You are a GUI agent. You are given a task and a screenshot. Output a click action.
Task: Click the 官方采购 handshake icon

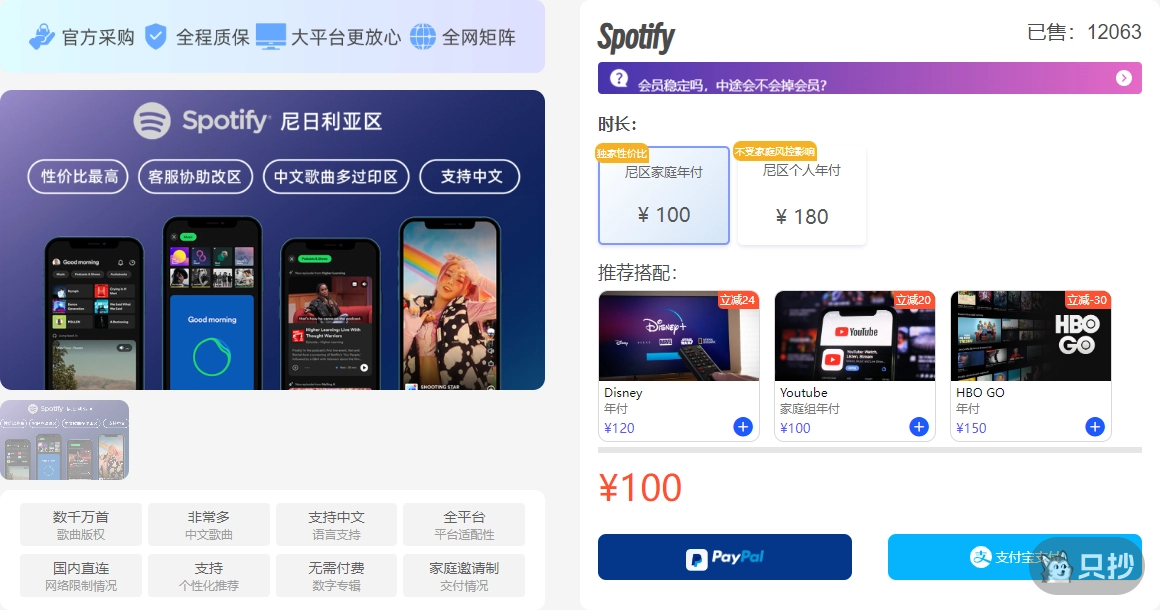[41, 36]
